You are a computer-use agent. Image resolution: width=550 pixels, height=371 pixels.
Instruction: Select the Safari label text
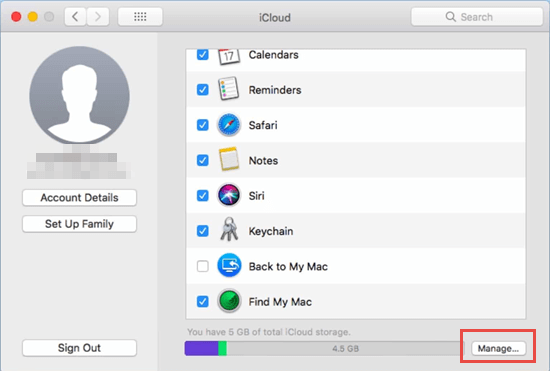[x=263, y=125]
